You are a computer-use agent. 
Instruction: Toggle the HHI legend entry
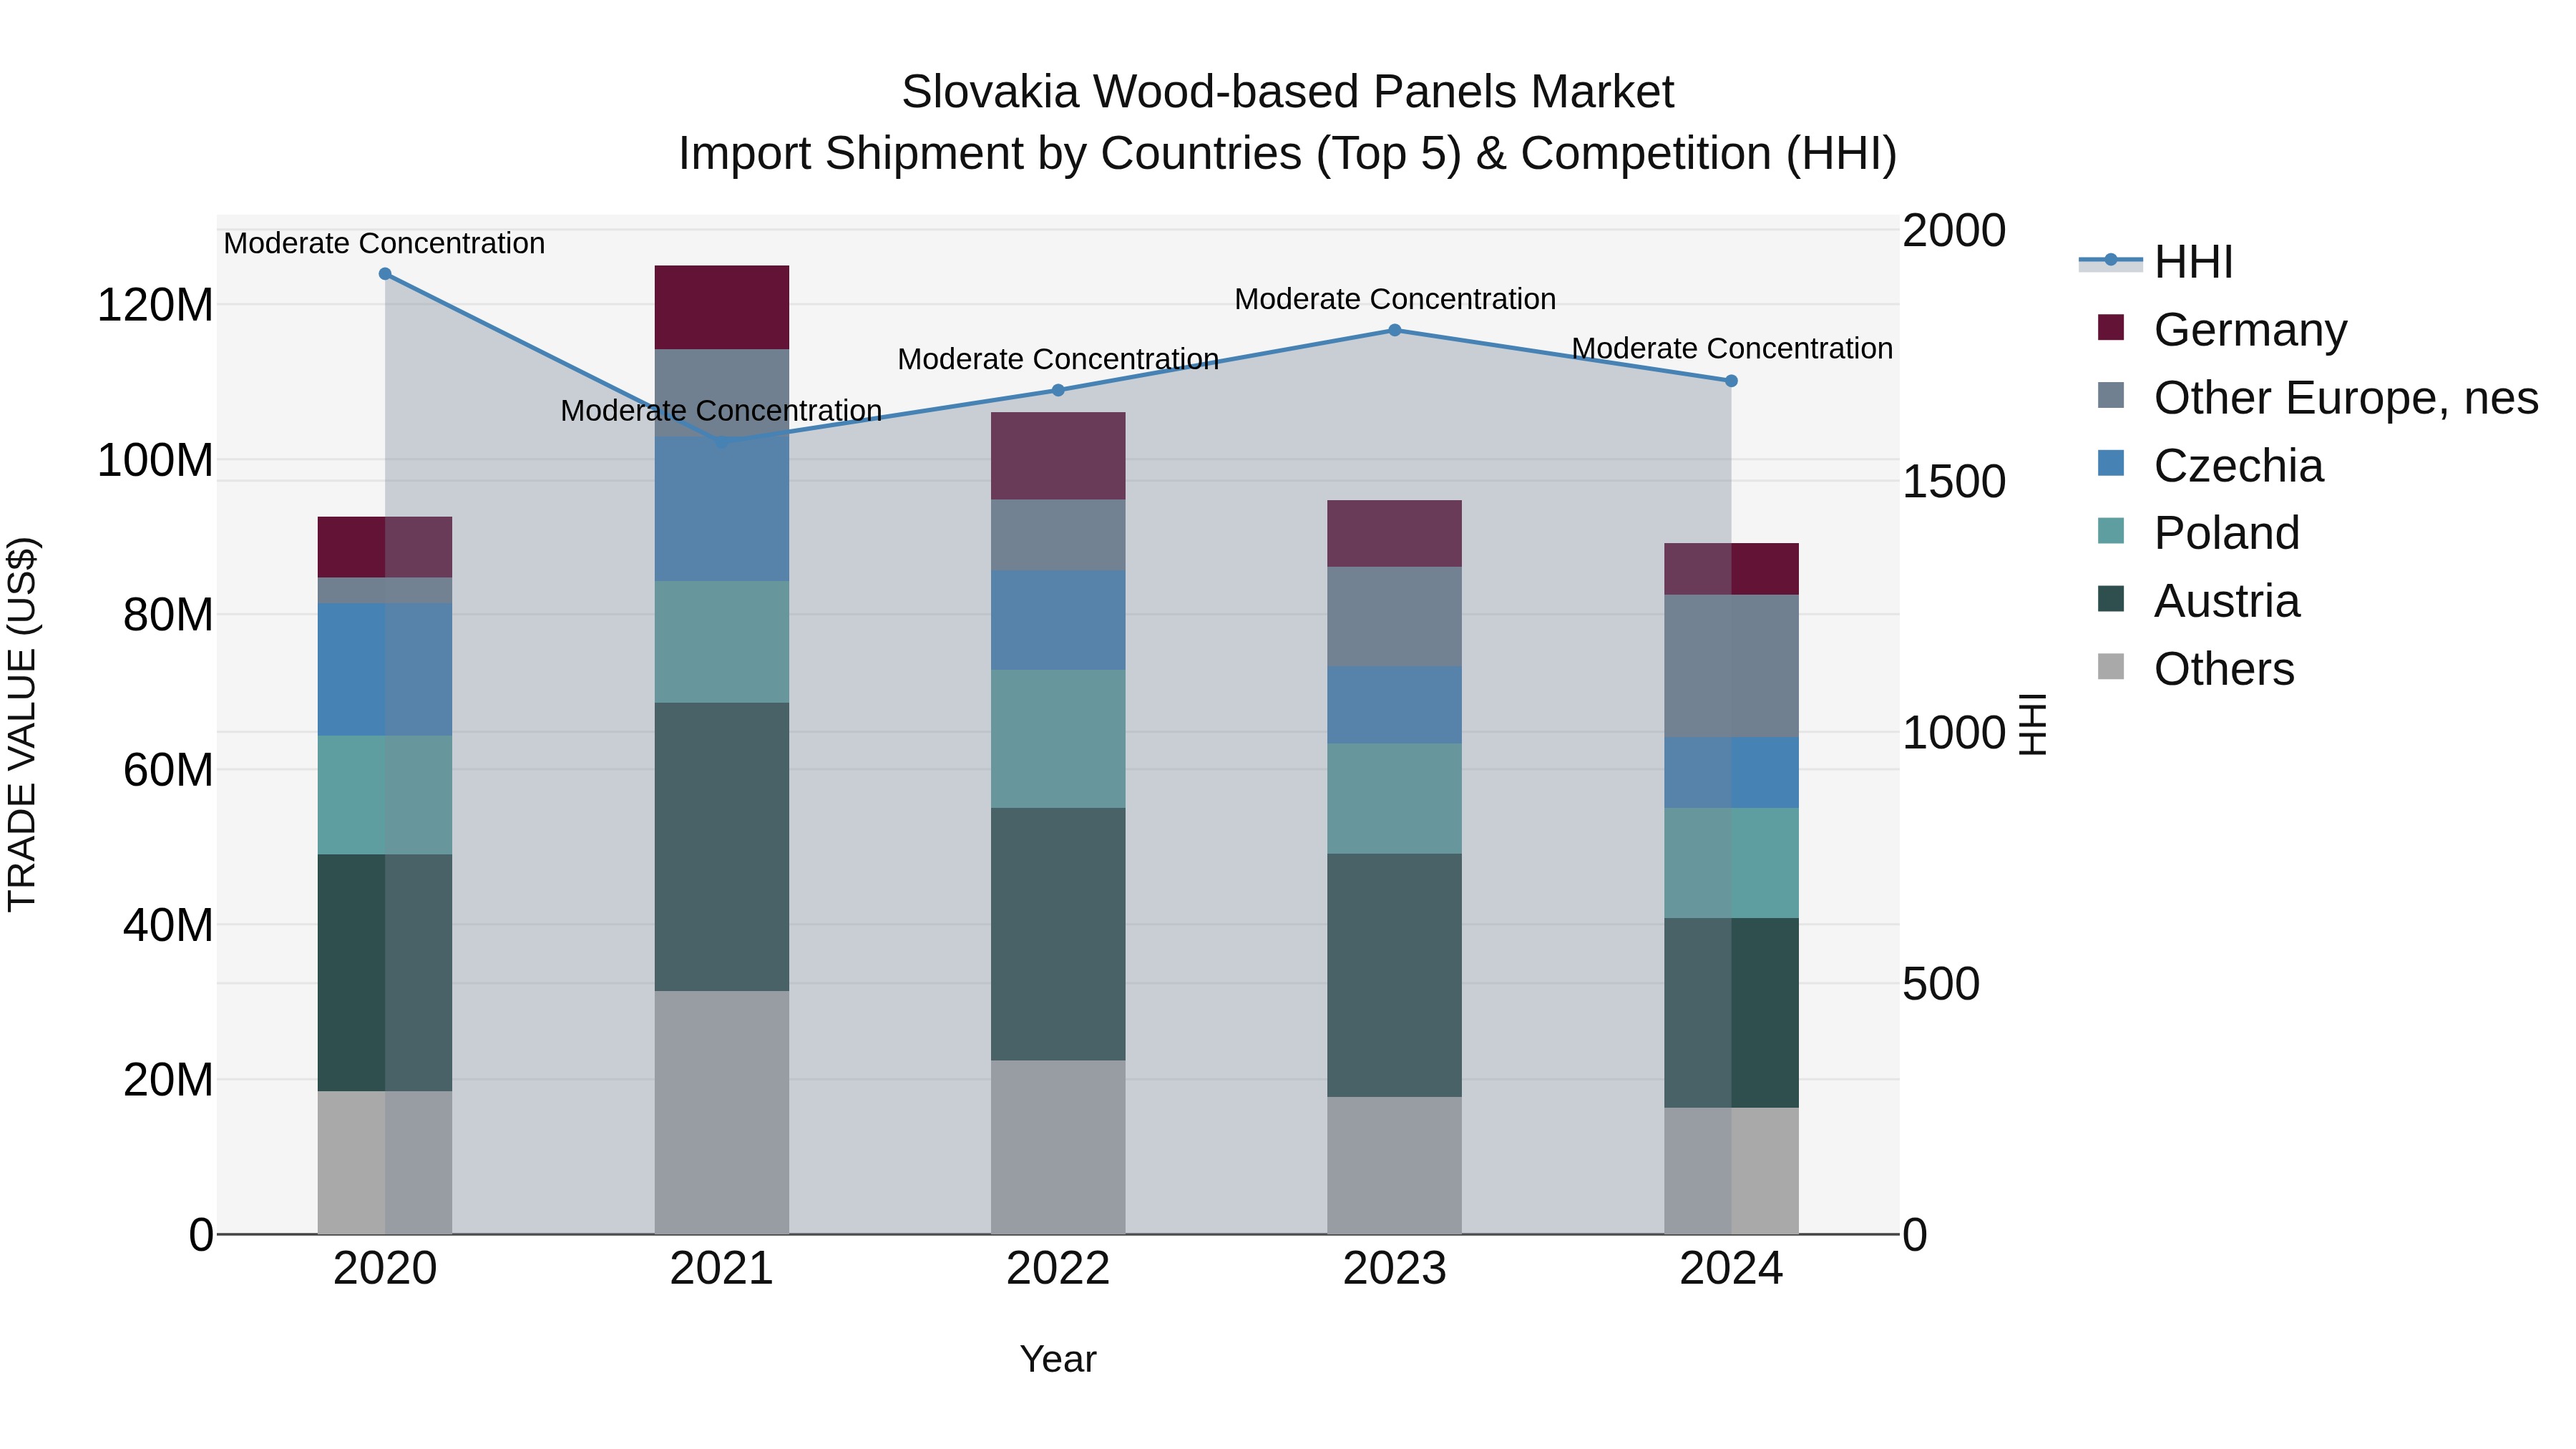pyautogui.click(x=2157, y=262)
